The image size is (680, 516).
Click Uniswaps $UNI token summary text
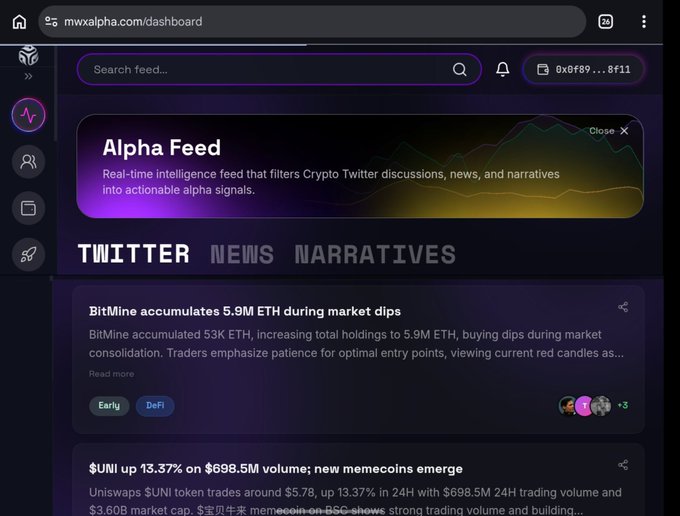click(356, 501)
